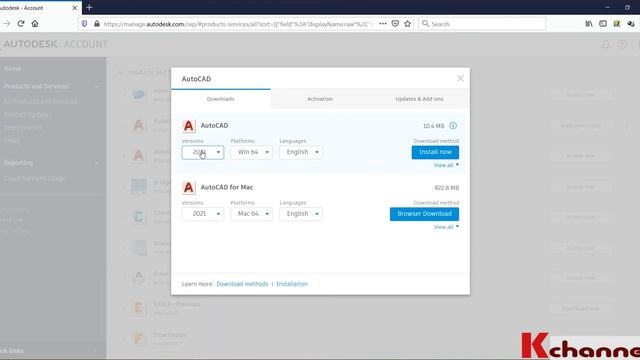Image resolution: width=640 pixels, height=360 pixels.
Task: Open AutoCAD Win 64 platform dropdown
Action: click(251, 152)
